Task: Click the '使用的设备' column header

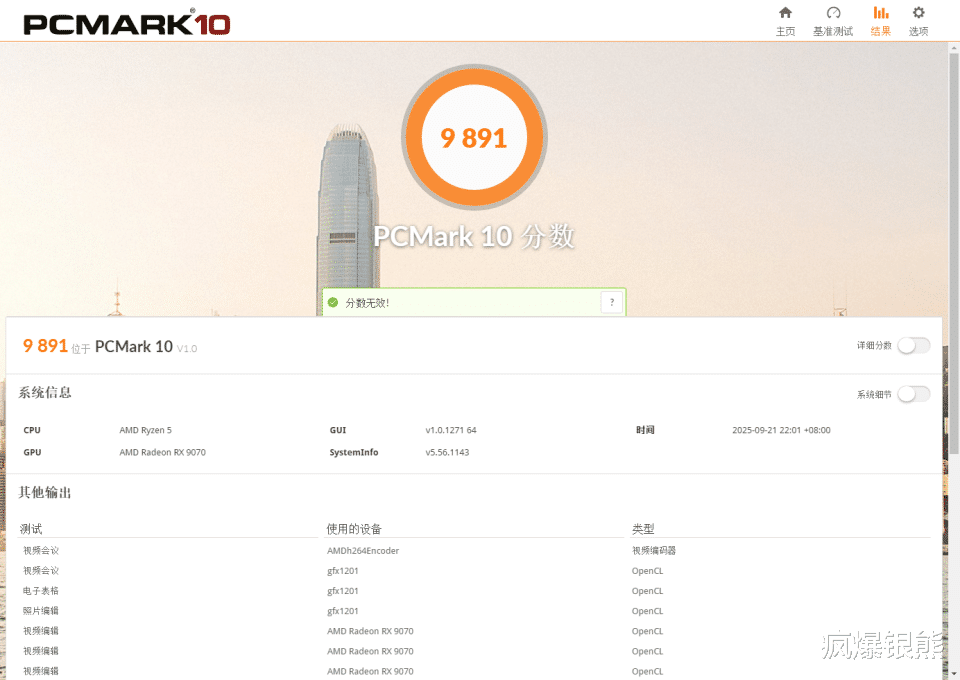Action: click(354, 529)
